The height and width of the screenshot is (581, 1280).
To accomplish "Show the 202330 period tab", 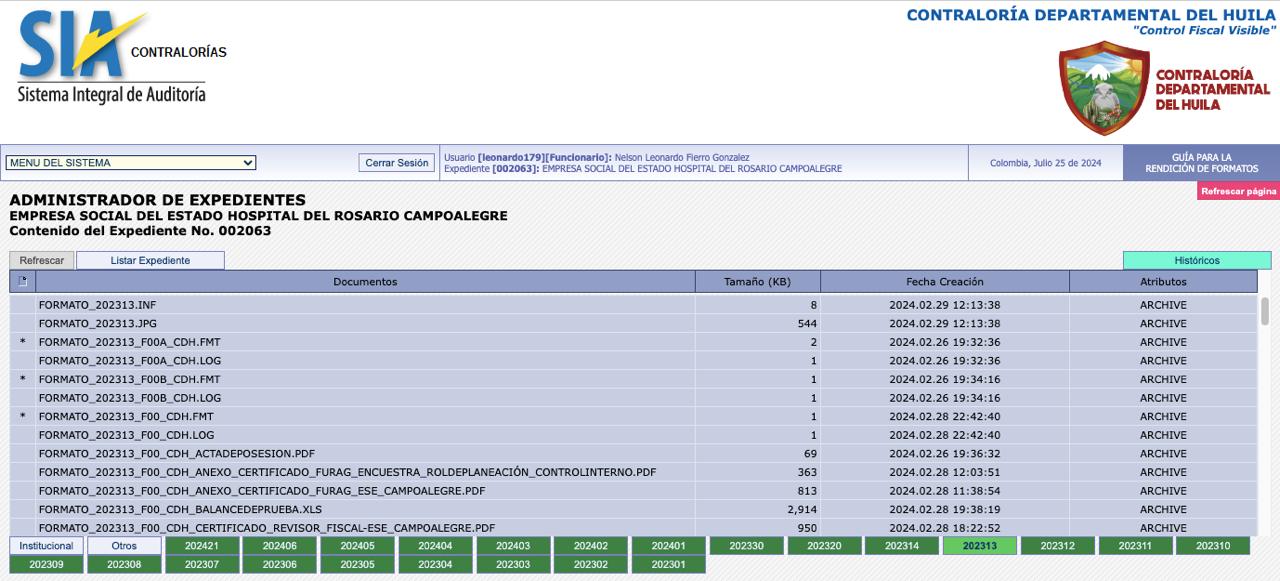I will pyautogui.click(x=747, y=546).
